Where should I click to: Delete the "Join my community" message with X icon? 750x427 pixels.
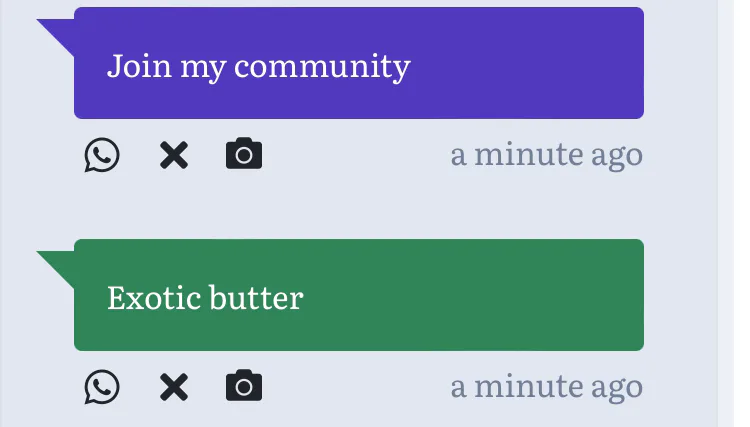point(174,155)
